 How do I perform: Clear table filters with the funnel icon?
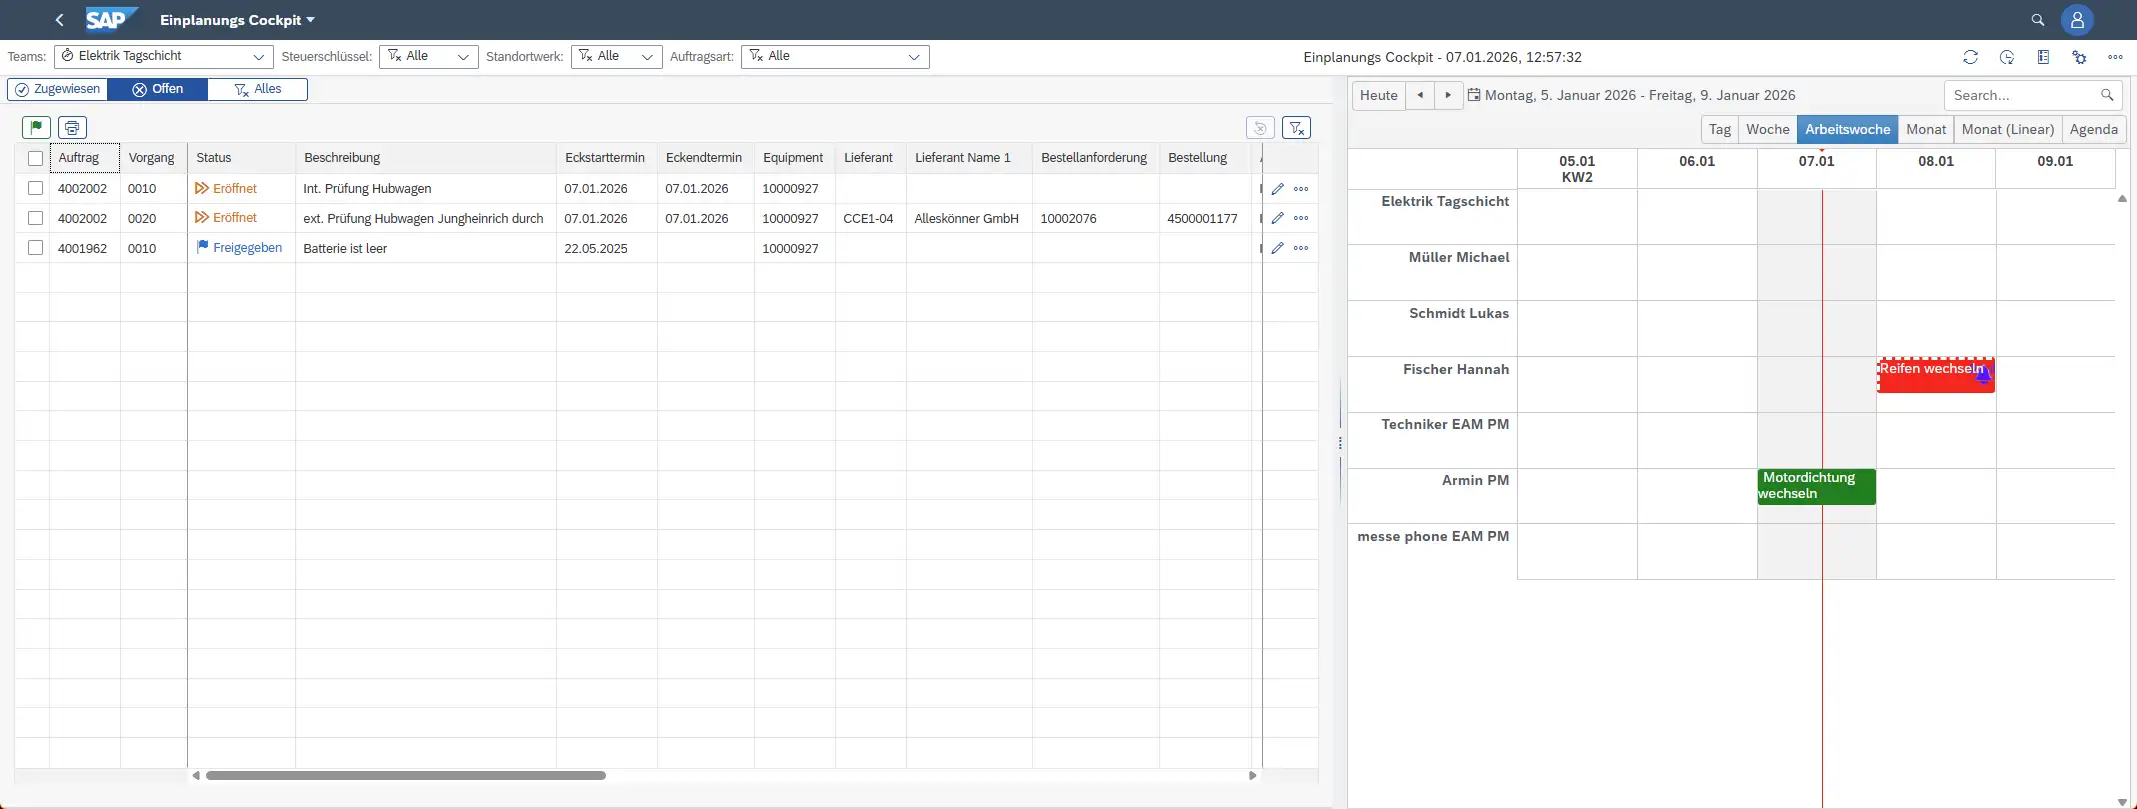[1296, 127]
